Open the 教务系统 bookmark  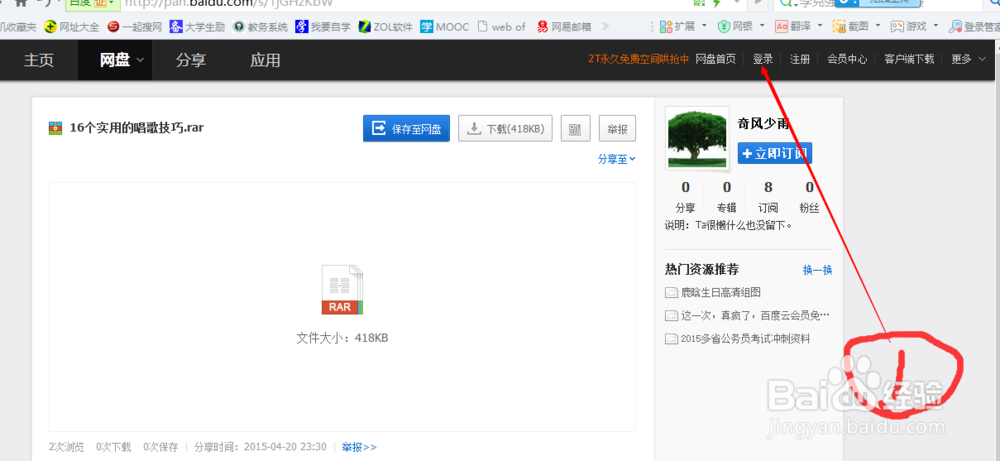point(260,27)
